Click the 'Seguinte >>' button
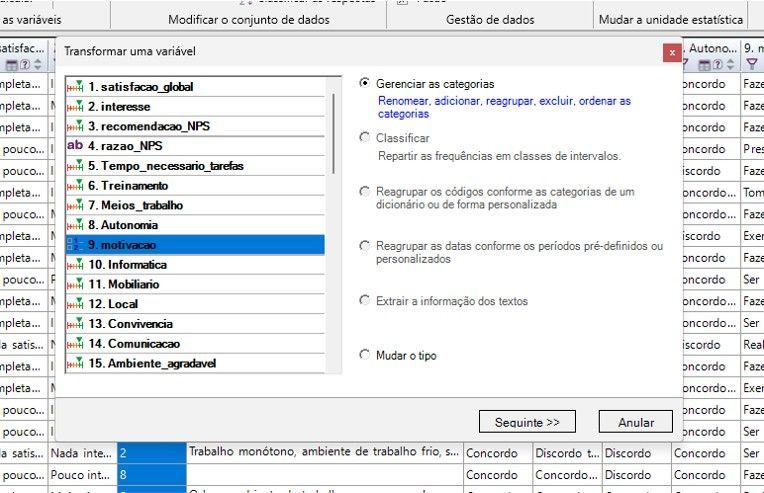764x493 pixels. [x=527, y=421]
